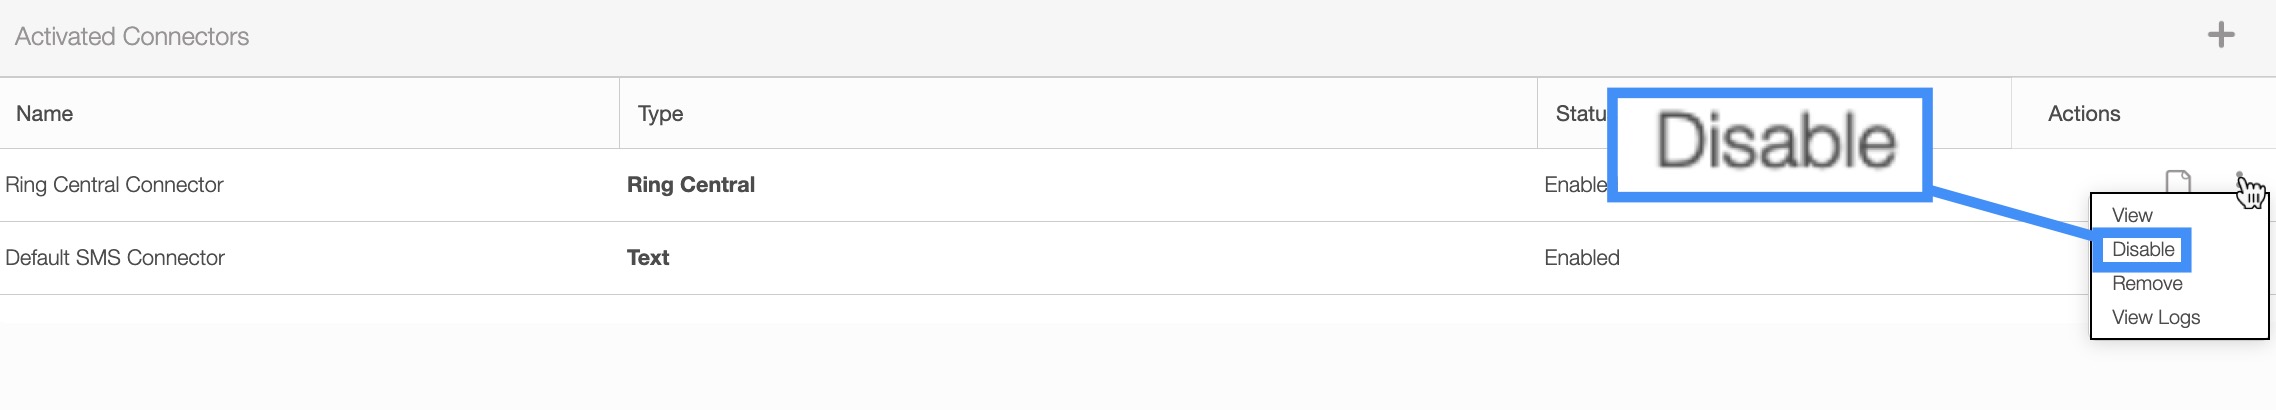Select View from the context menu
This screenshot has height=410, width=2276.
[x=2132, y=215]
